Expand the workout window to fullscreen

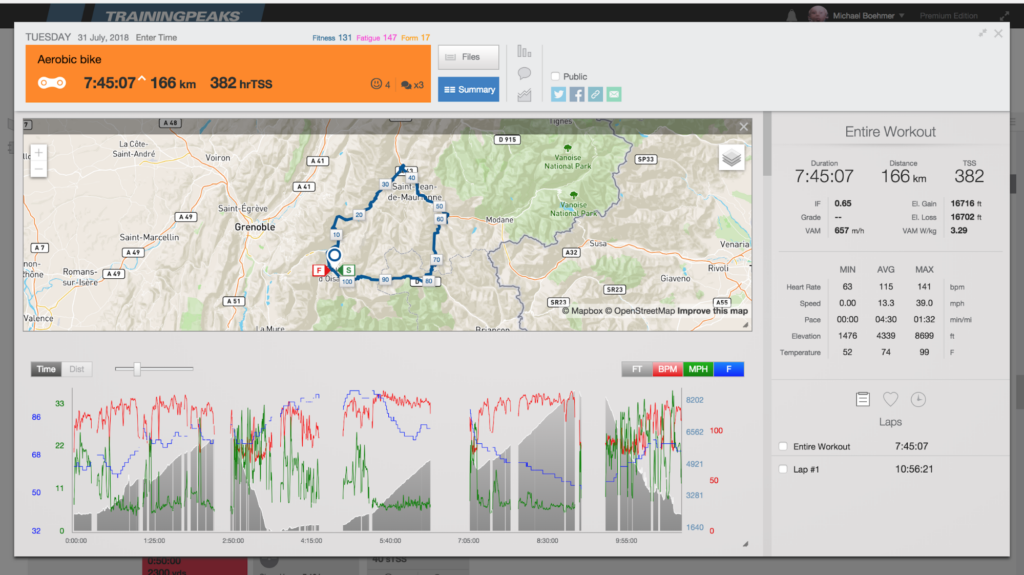coord(983,33)
